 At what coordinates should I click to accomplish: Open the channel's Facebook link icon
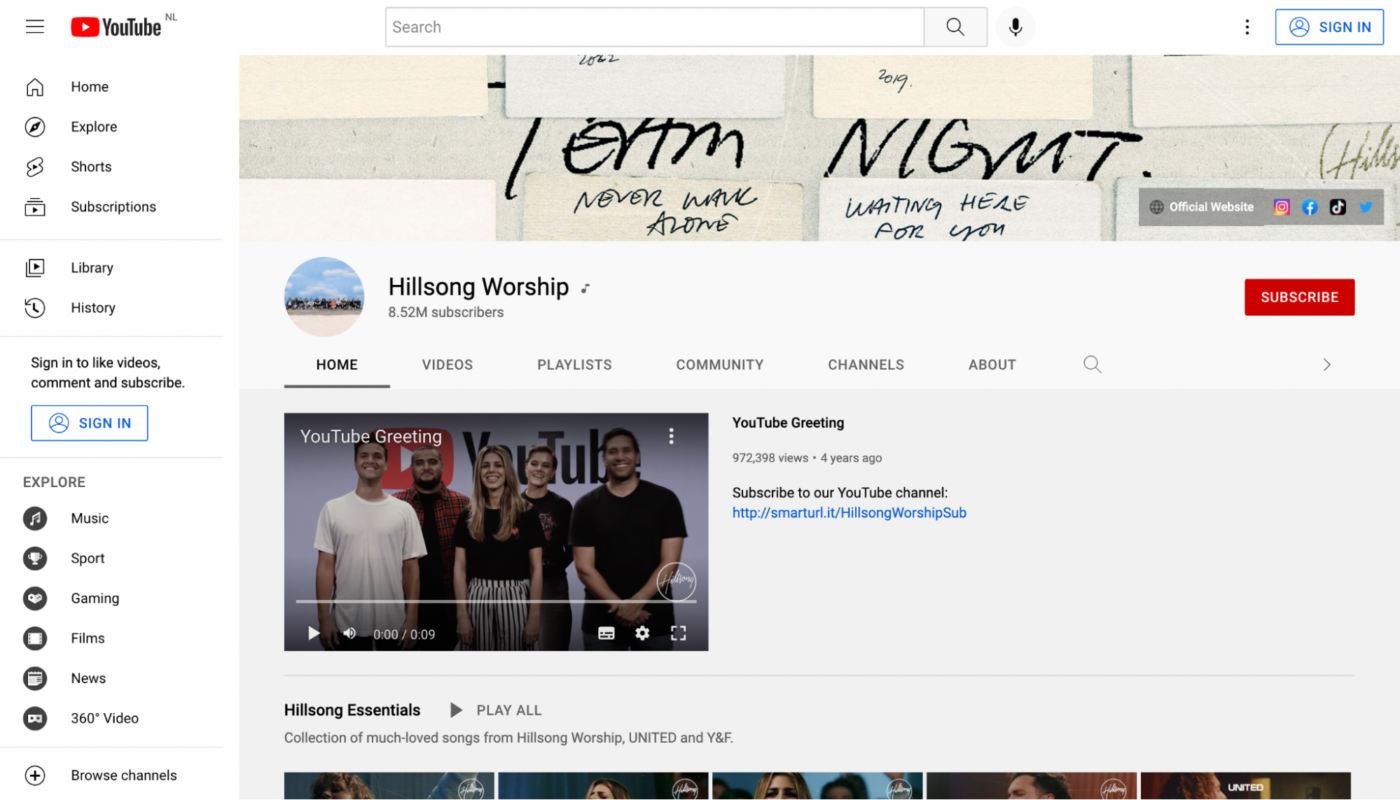[x=1309, y=207]
